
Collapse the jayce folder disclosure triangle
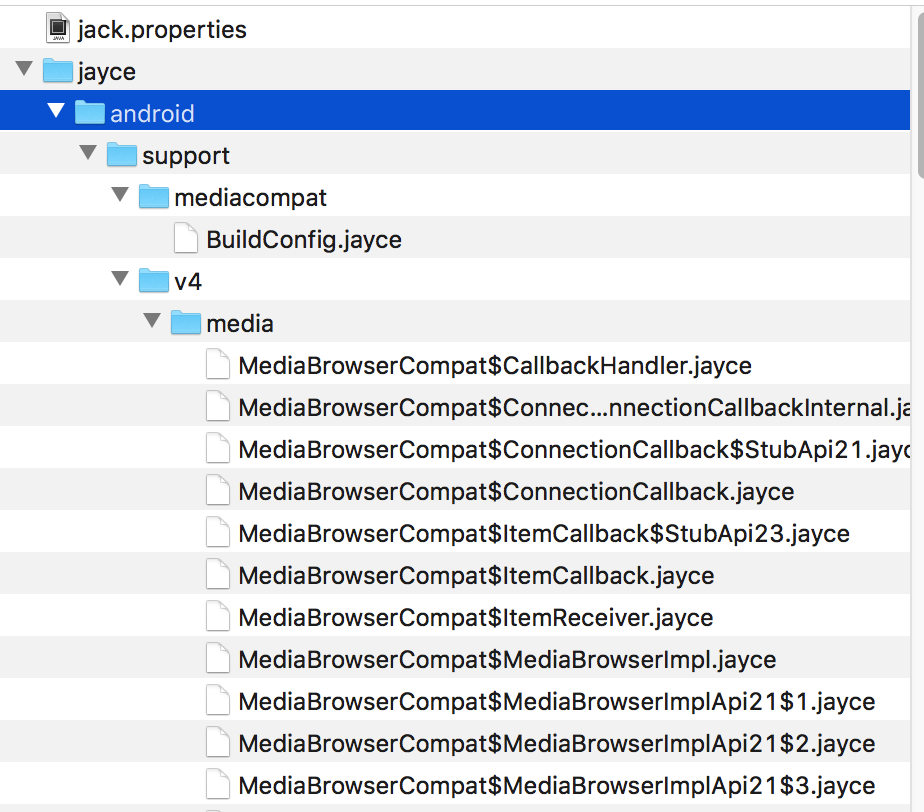coord(24,71)
